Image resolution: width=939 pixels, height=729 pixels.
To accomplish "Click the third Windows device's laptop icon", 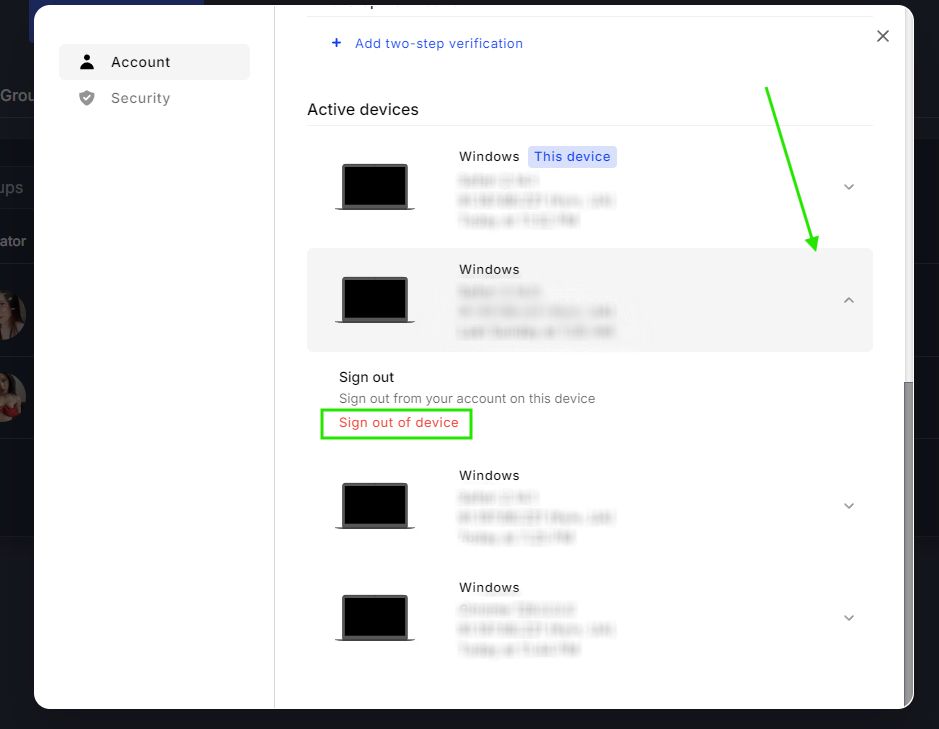I will [375, 506].
